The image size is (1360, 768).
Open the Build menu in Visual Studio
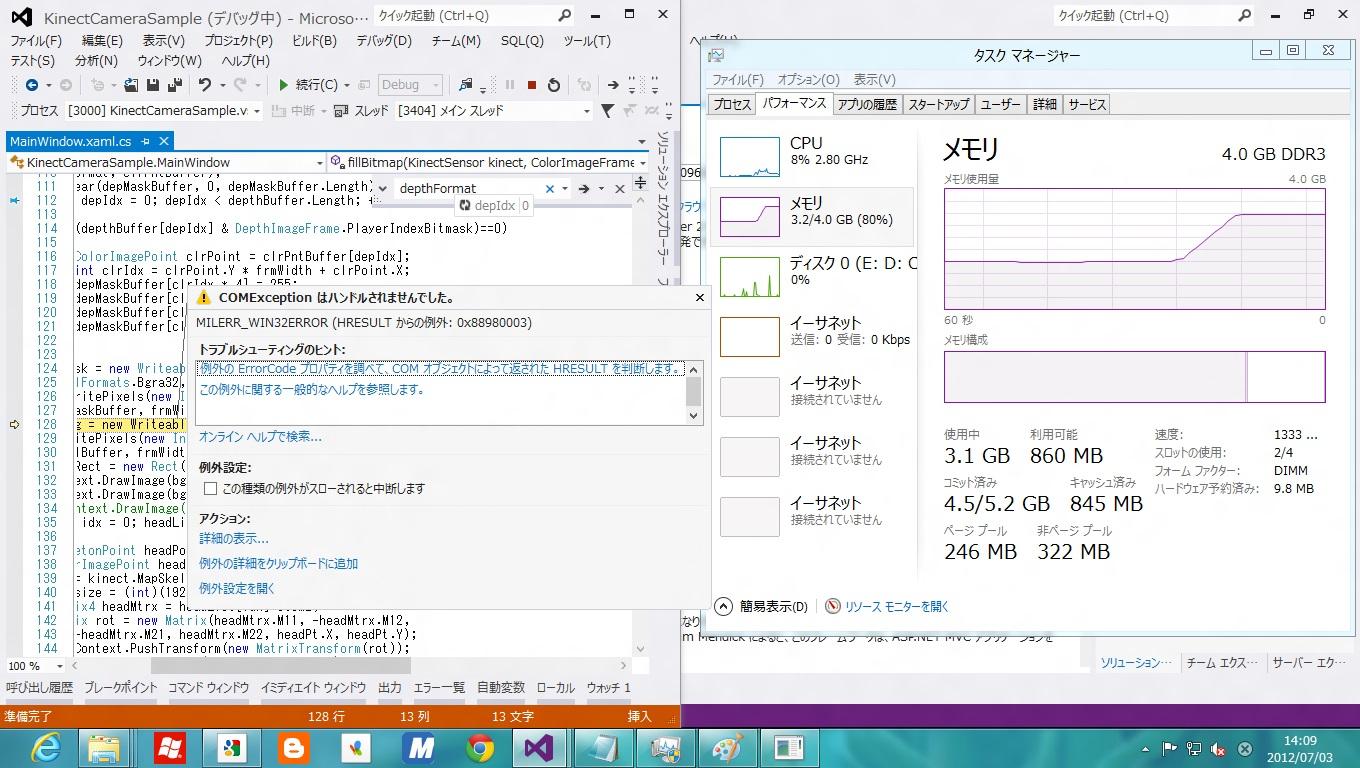(x=314, y=41)
